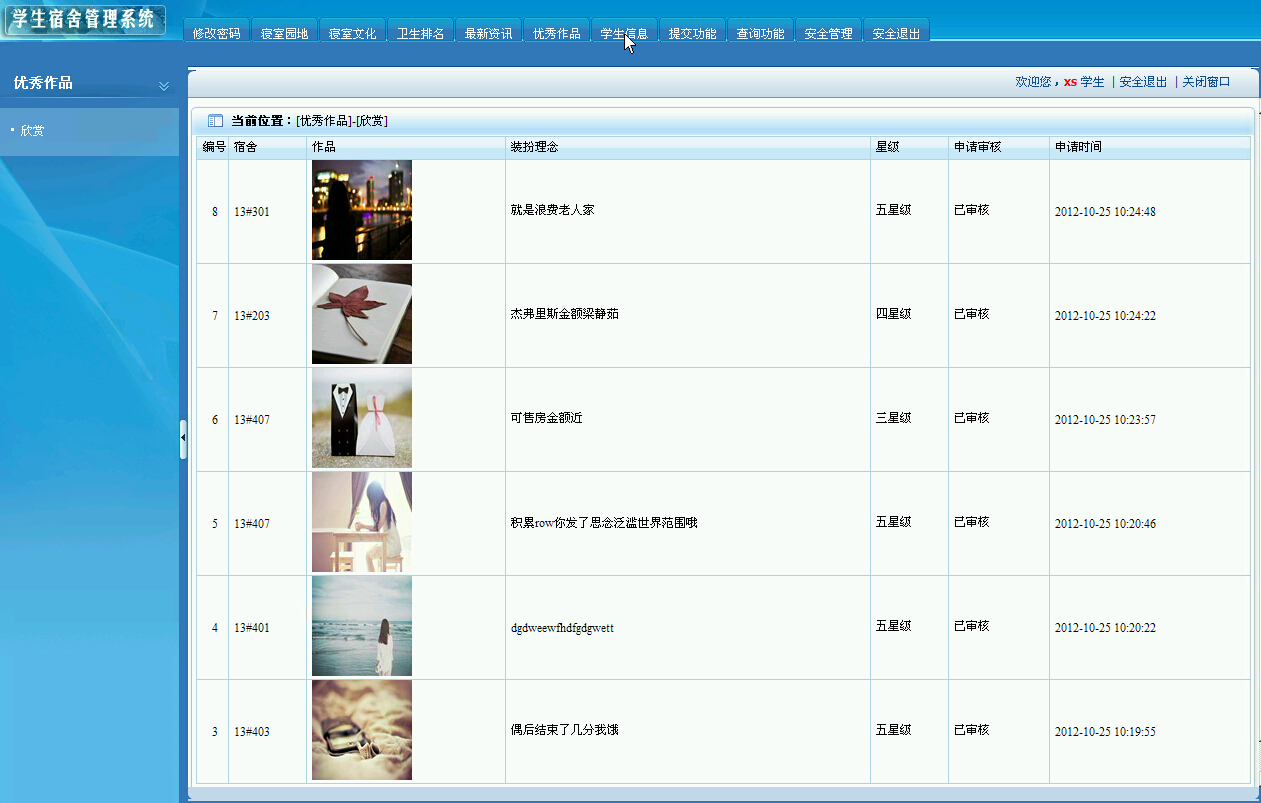The image size is (1261, 803).
Task: Open the 学生信息 tab
Action: coord(624,32)
